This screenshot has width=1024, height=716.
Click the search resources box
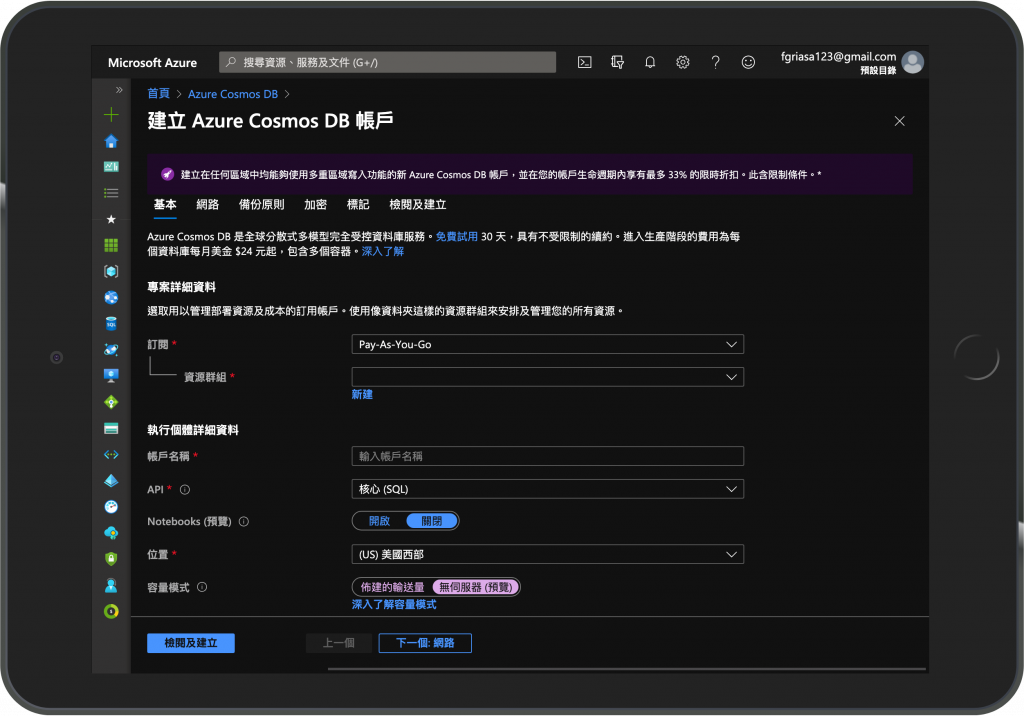coord(388,62)
